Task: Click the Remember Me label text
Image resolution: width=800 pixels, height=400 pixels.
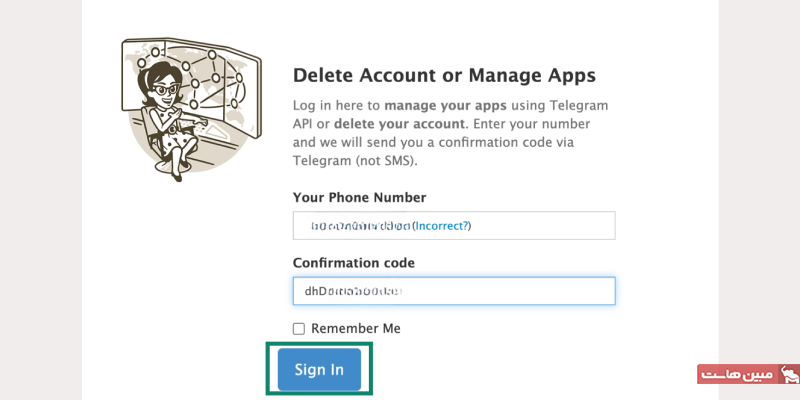Action: coord(356,329)
